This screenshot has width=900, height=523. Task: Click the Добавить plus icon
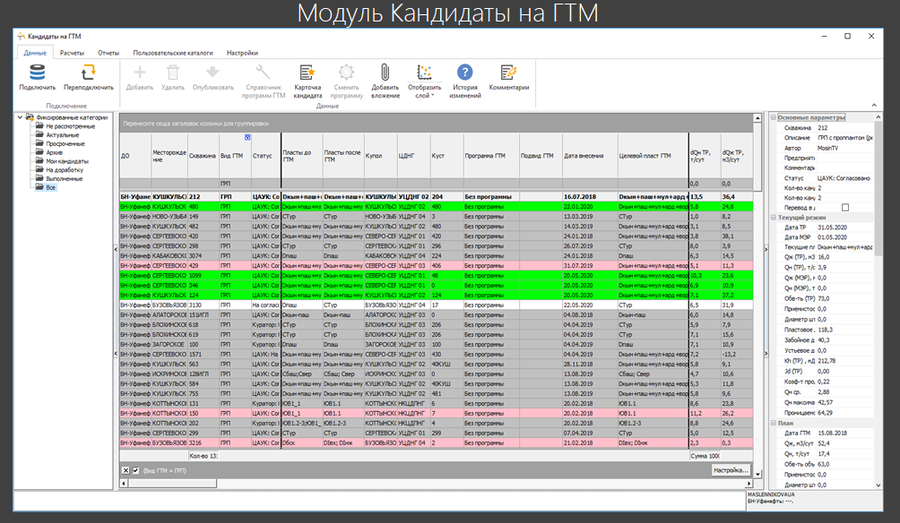pos(139,72)
